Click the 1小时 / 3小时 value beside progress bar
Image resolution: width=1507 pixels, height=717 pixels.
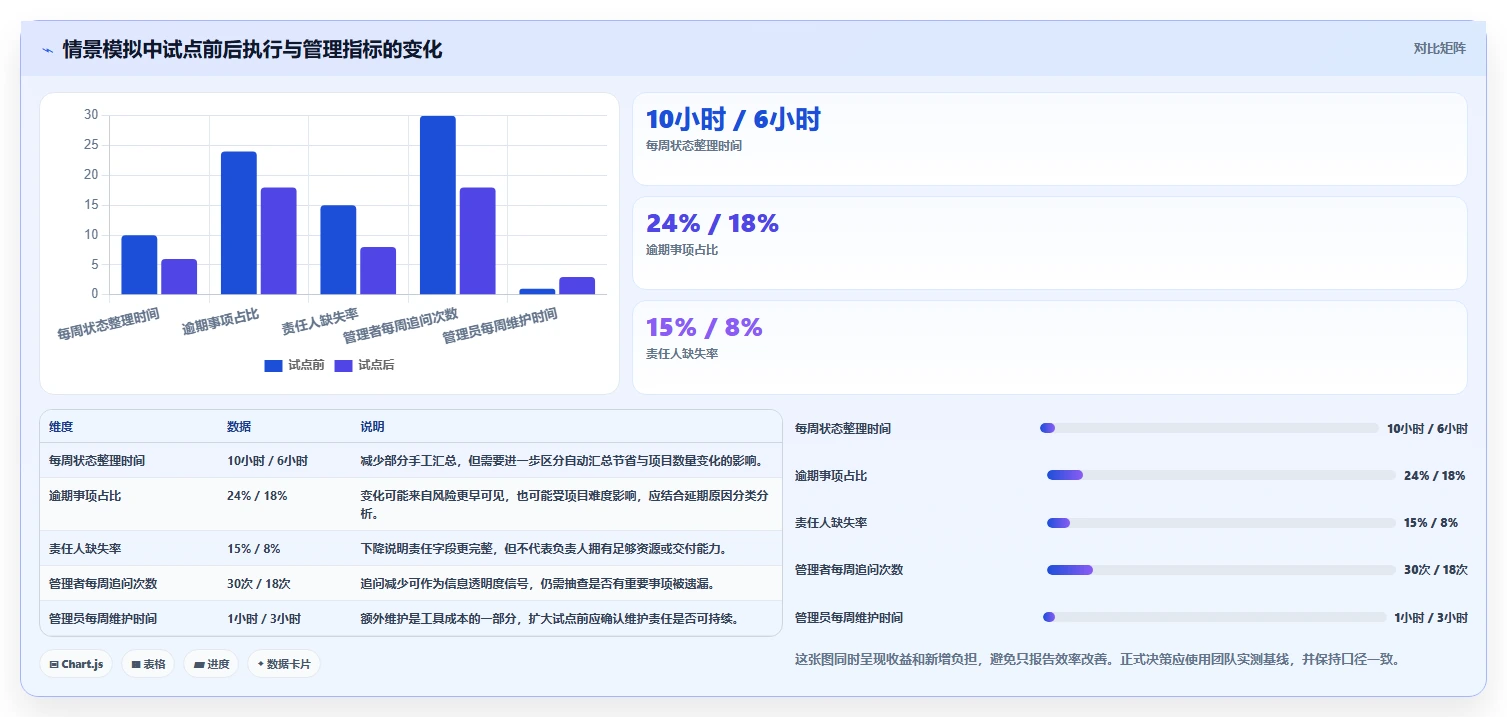click(1431, 618)
